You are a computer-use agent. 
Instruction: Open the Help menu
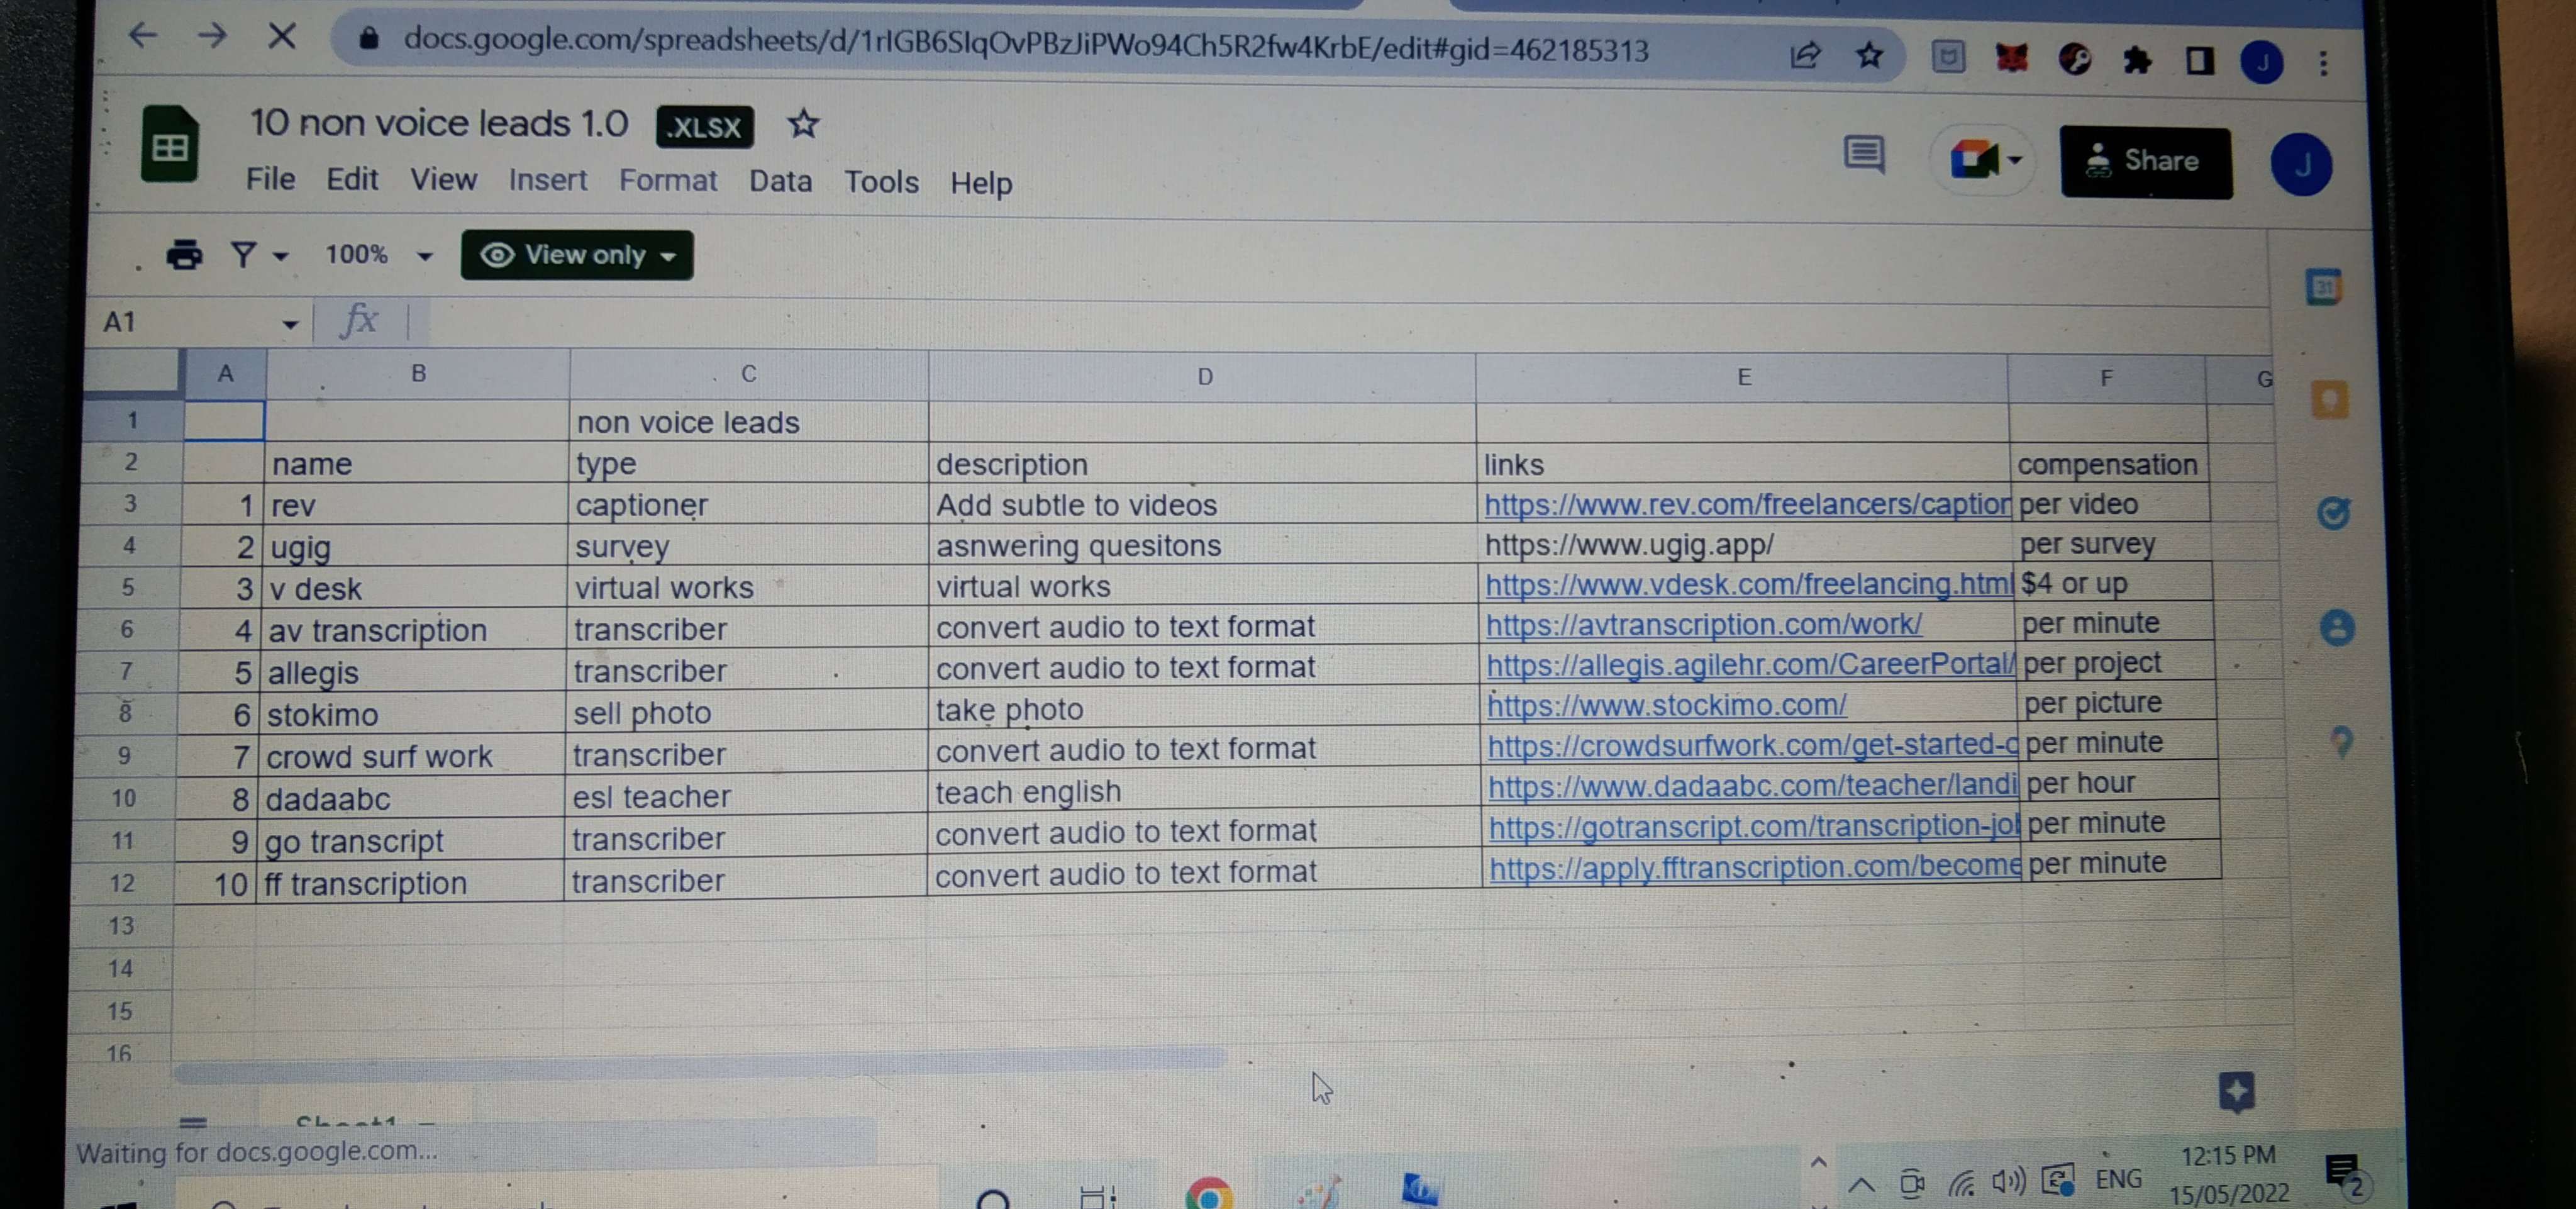coord(981,183)
